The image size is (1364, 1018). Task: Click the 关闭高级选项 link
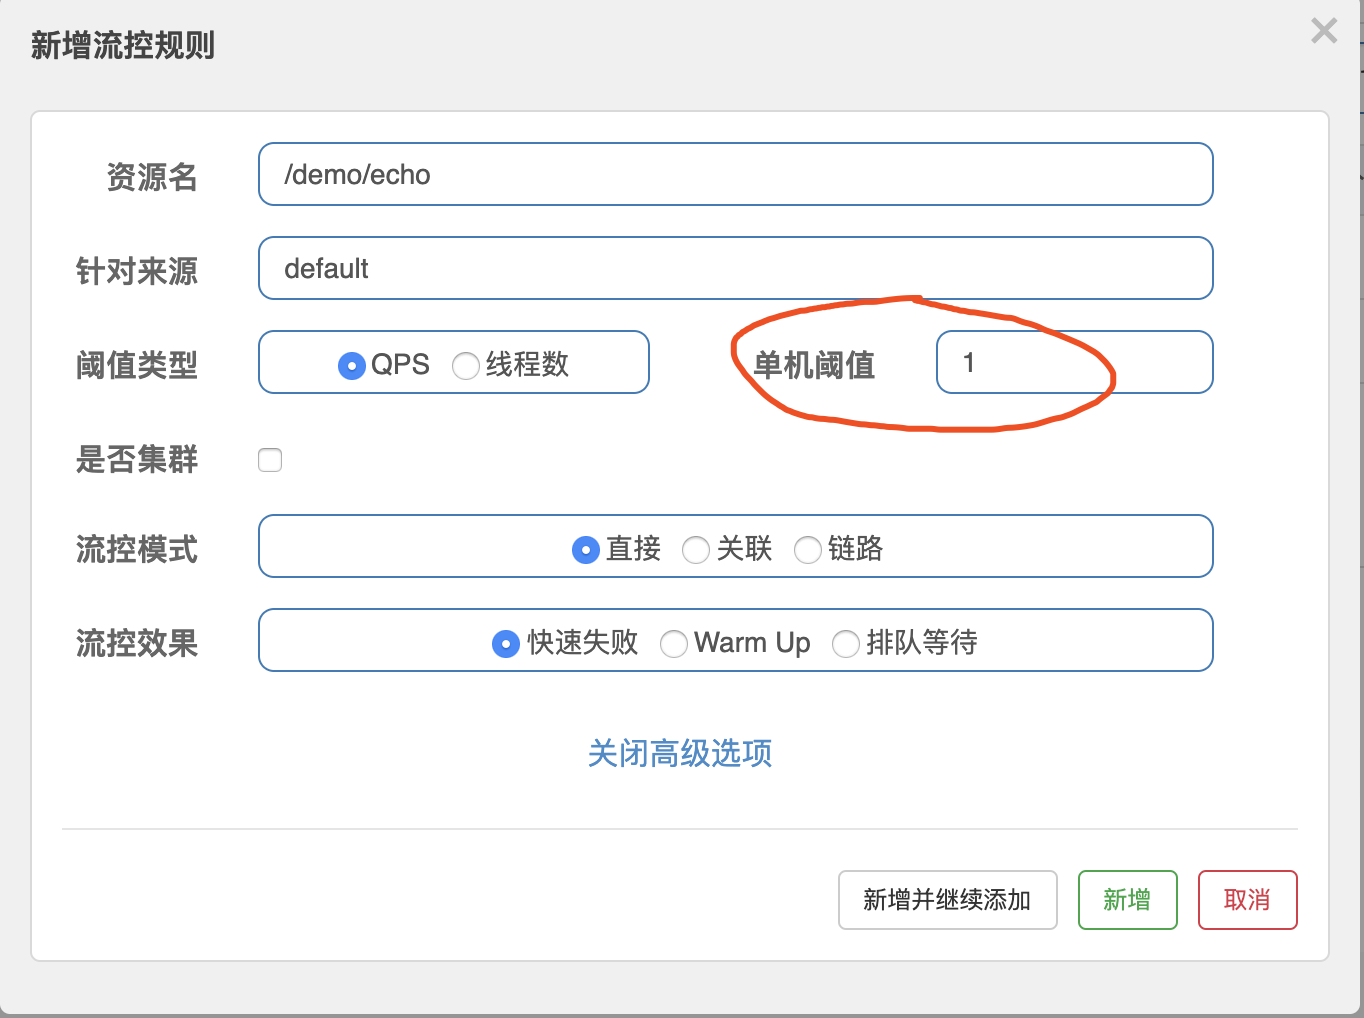tap(681, 754)
